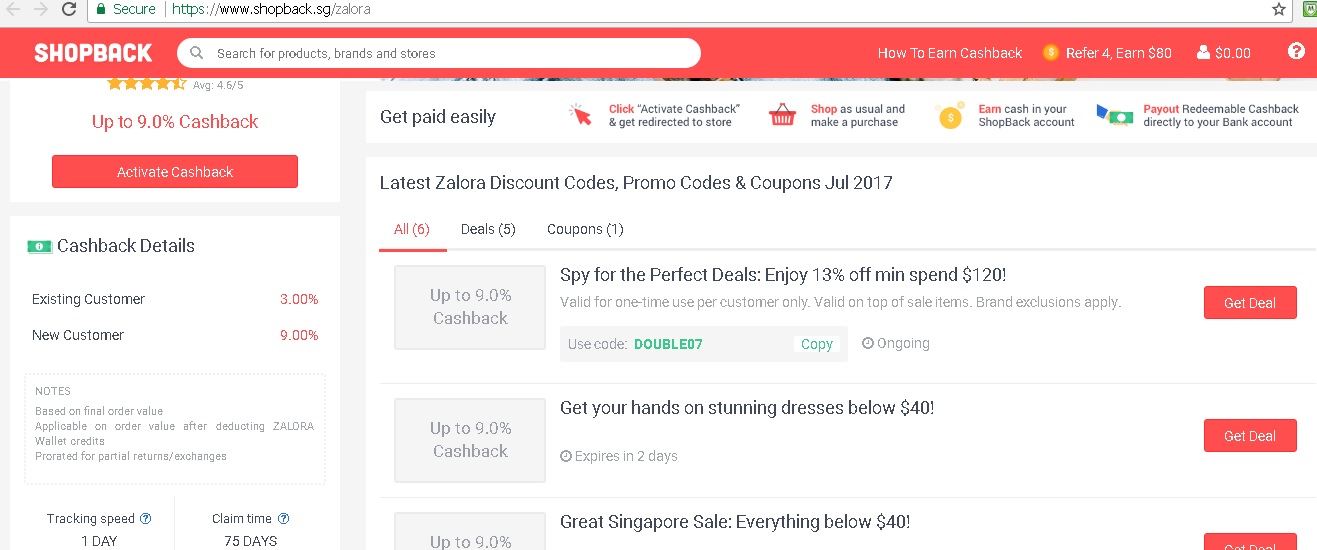
Task: Switch to the Coupons (1) tab
Action: [x=585, y=229]
